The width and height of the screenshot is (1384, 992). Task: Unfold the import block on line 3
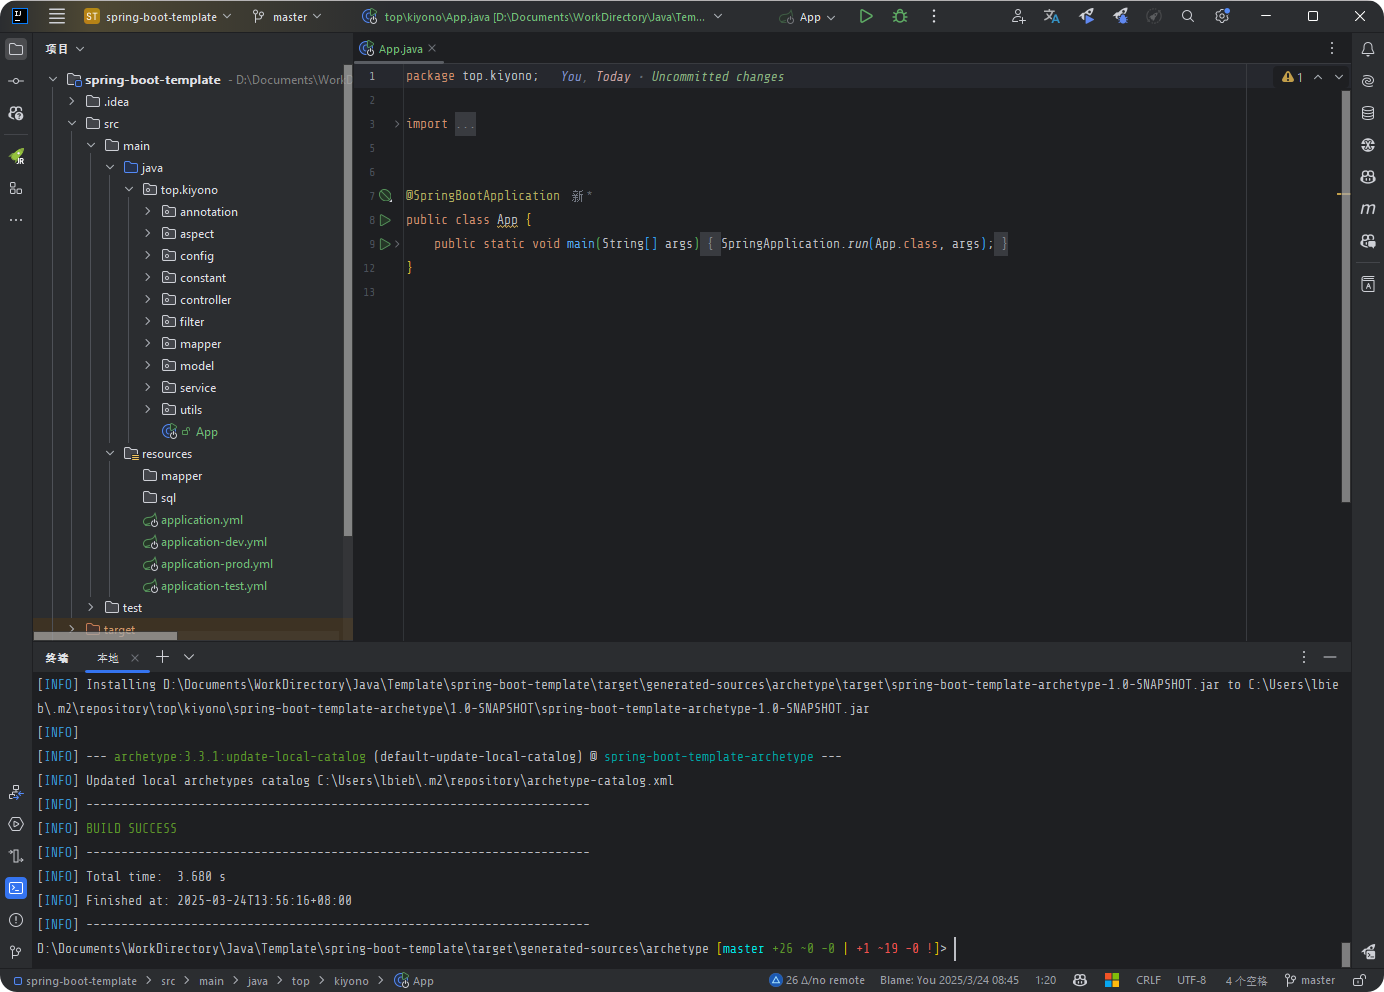click(x=397, y=124)
